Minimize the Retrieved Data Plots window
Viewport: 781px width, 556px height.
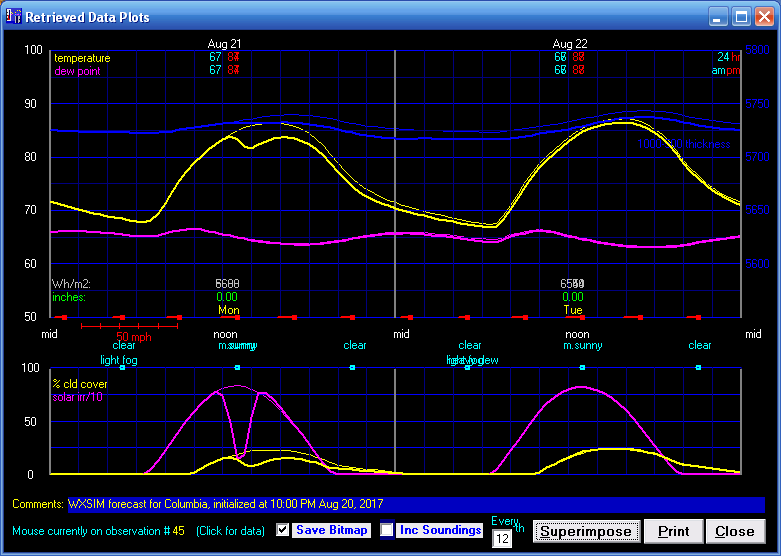tap(719, 17)
